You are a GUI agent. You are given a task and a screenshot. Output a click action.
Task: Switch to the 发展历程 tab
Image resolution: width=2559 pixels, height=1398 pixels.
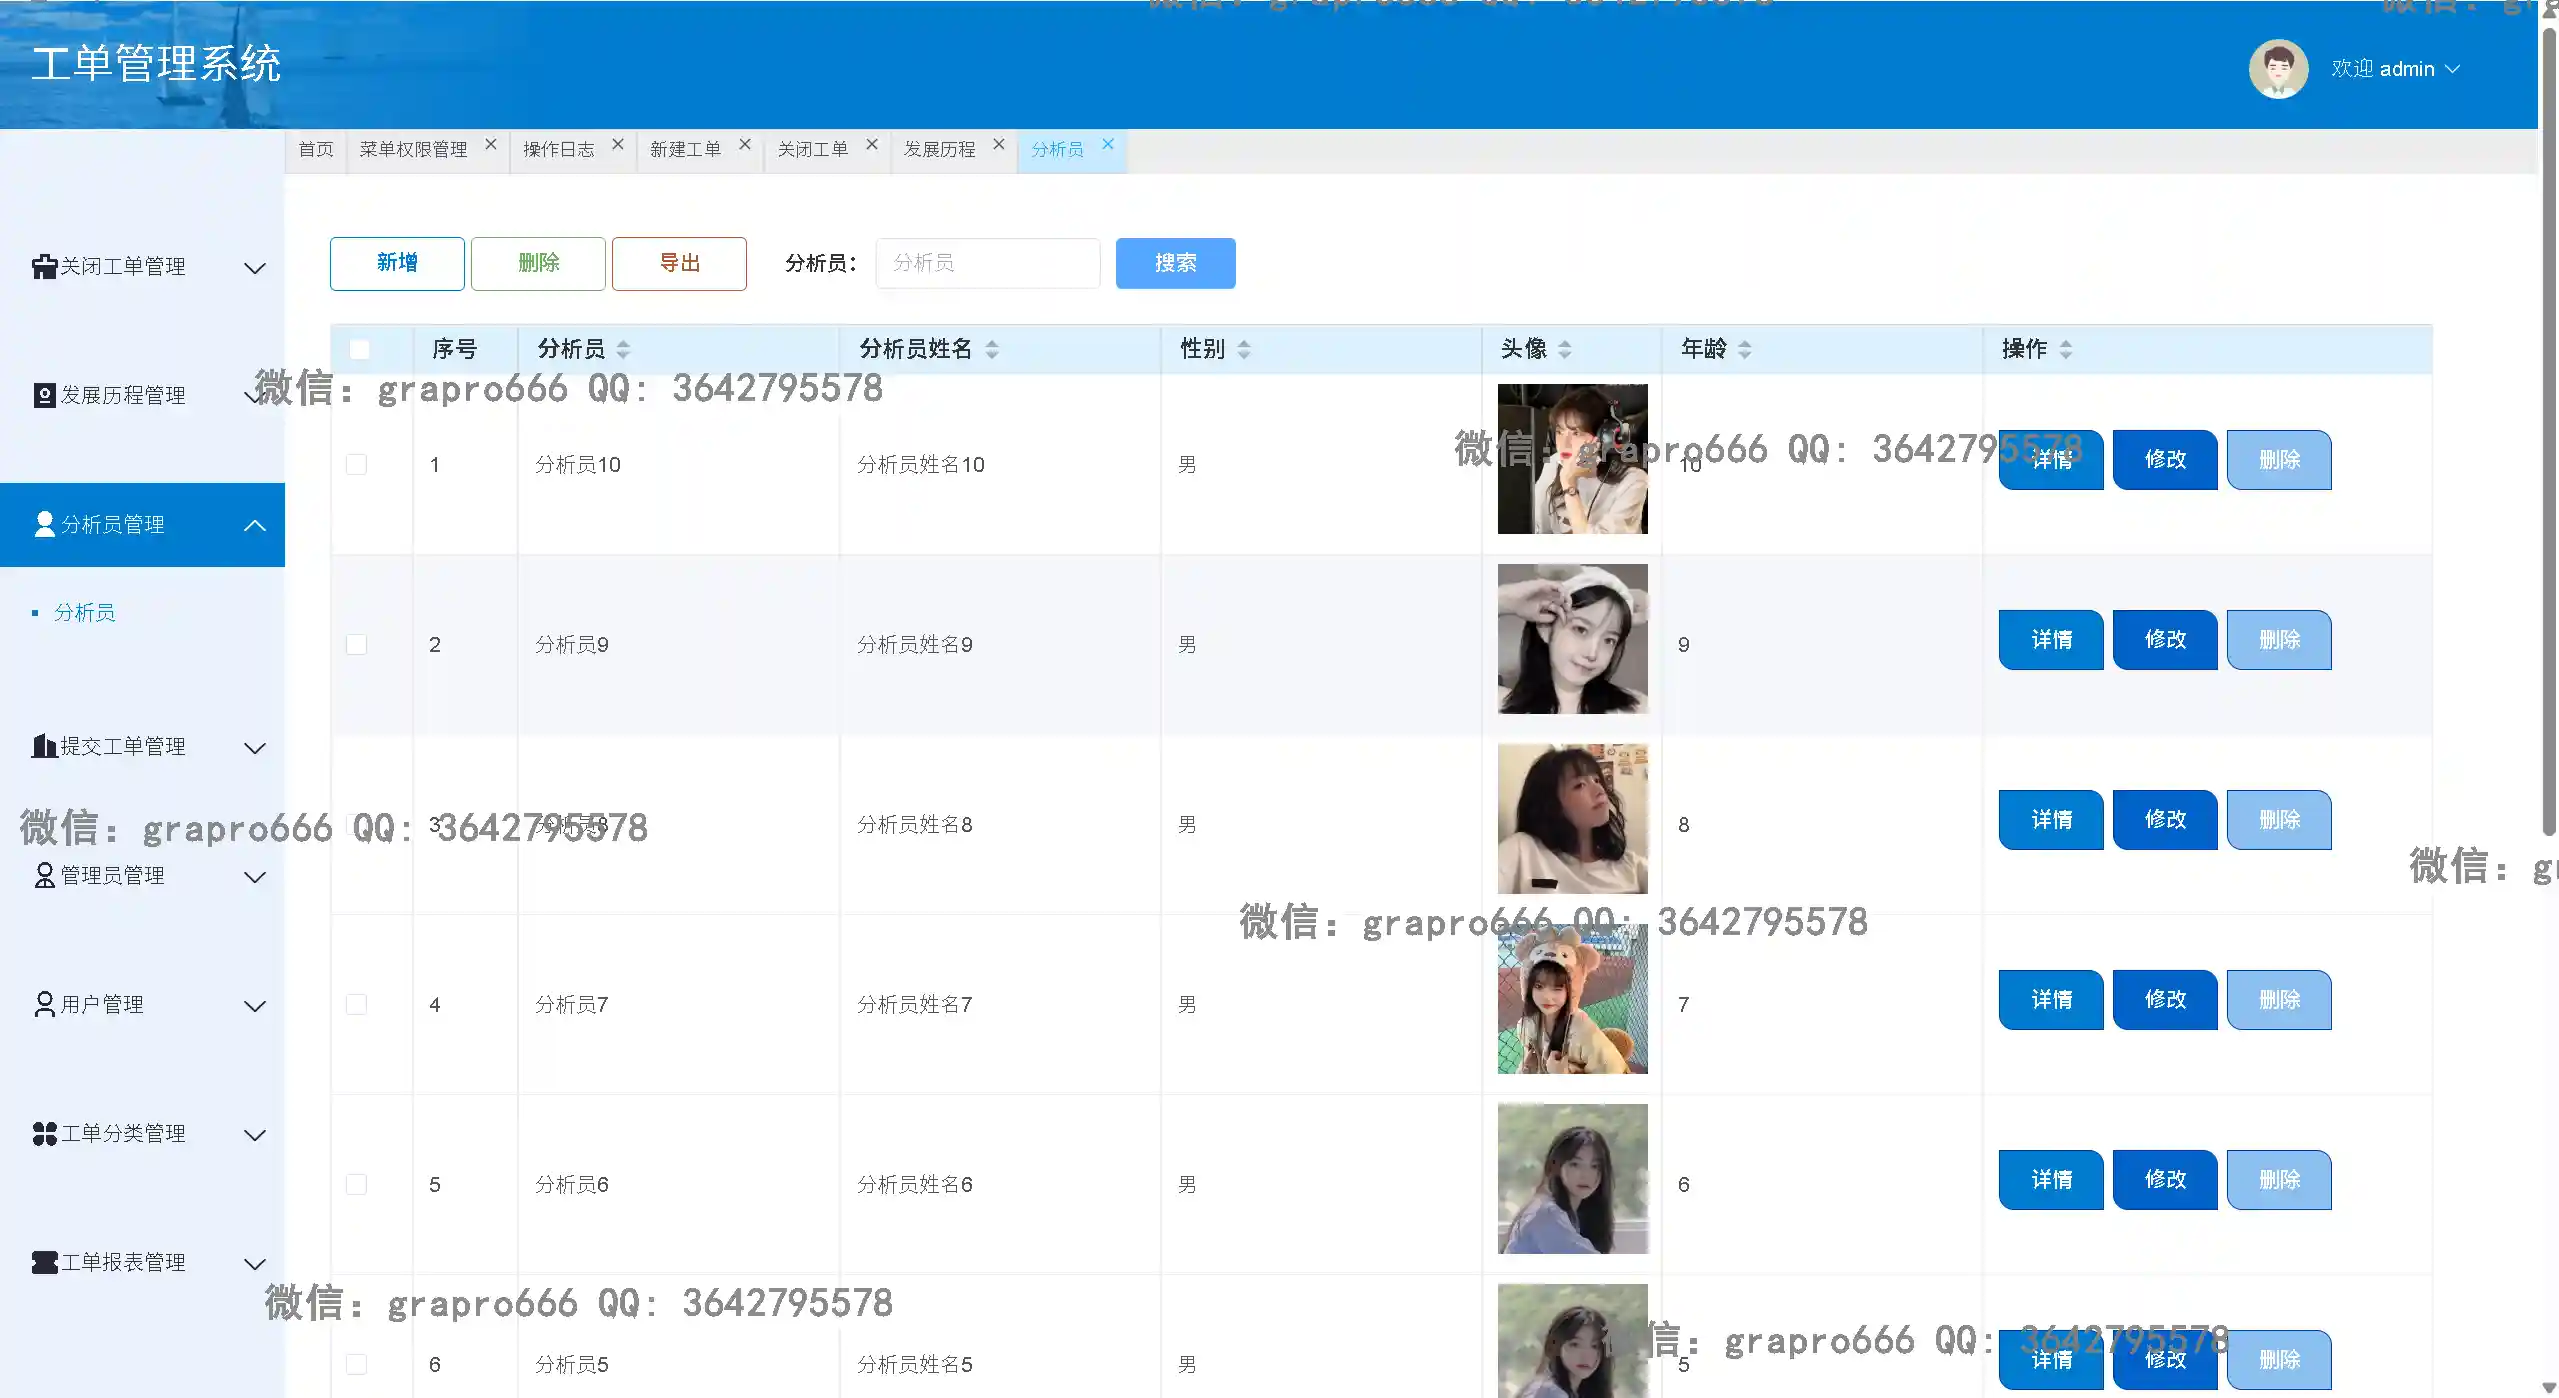click(x=939, y=149)
